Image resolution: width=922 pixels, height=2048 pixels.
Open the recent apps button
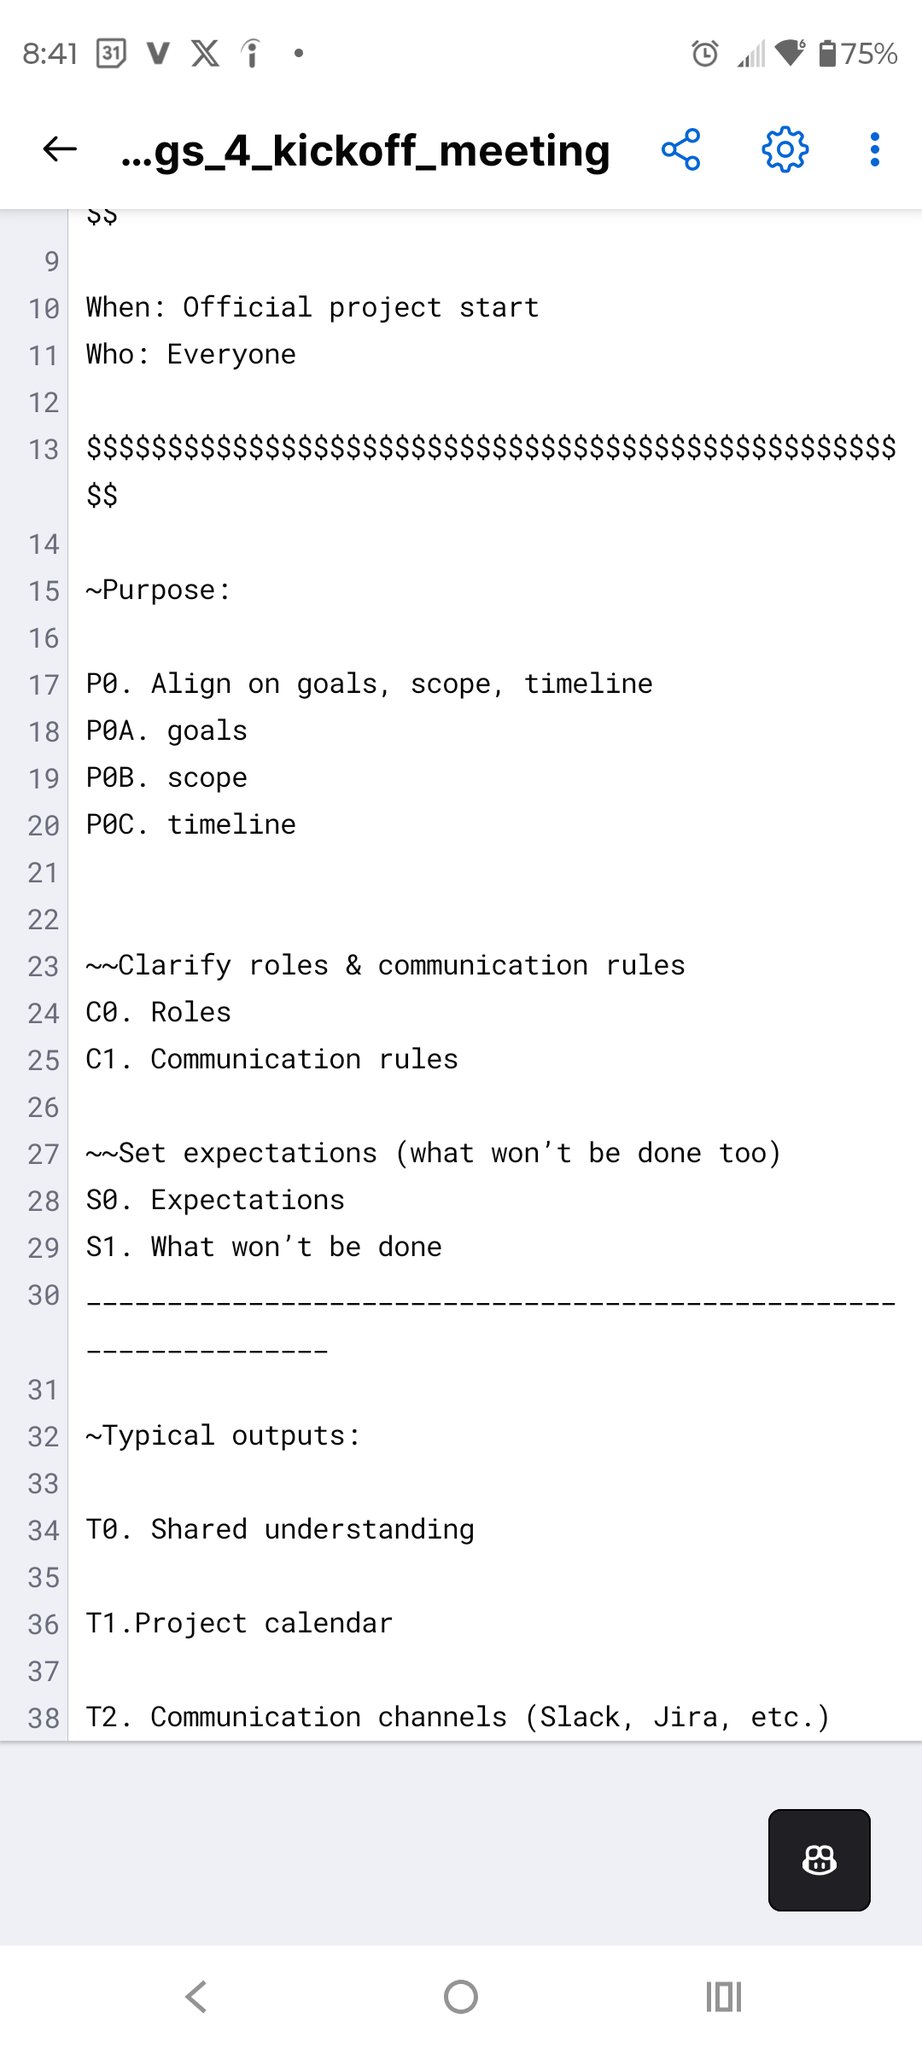tap(723, 1997)
